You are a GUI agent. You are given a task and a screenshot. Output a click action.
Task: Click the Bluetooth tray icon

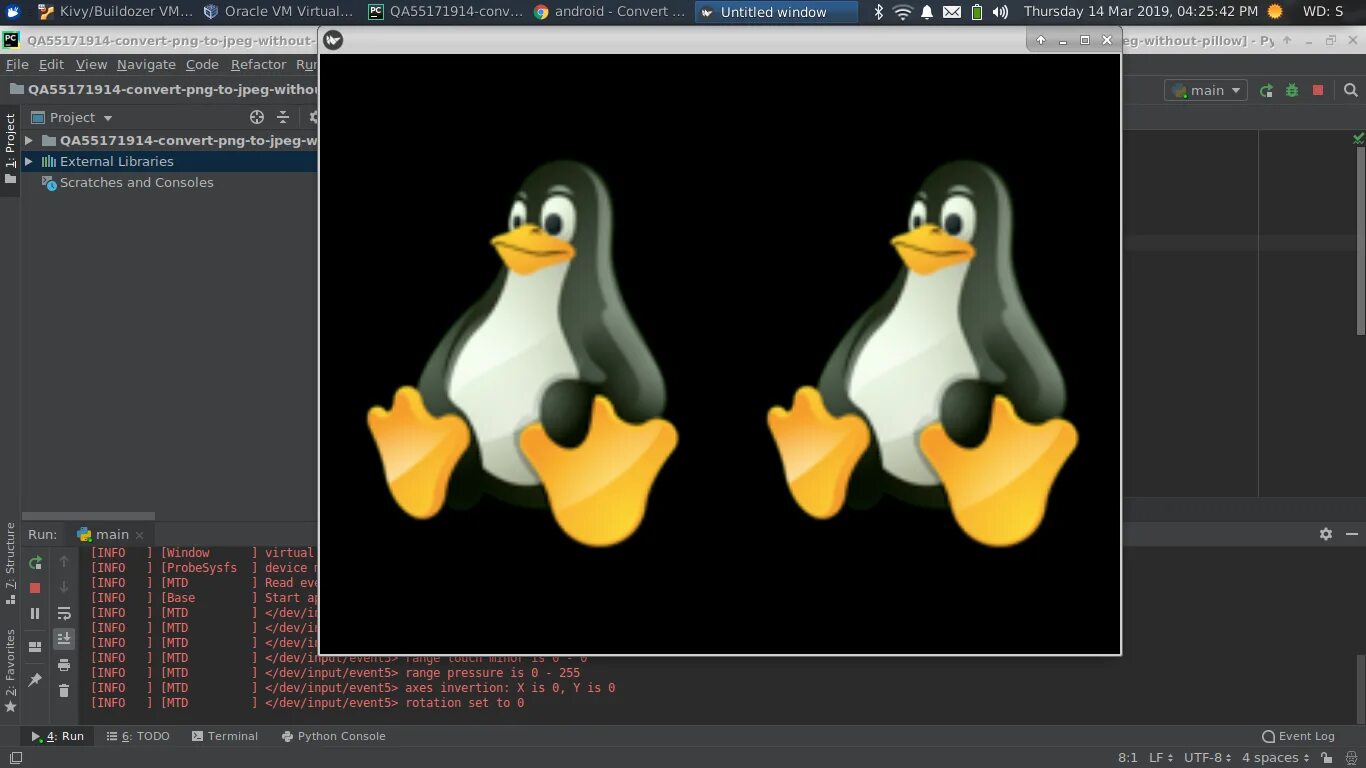click(x=879, y=12)
